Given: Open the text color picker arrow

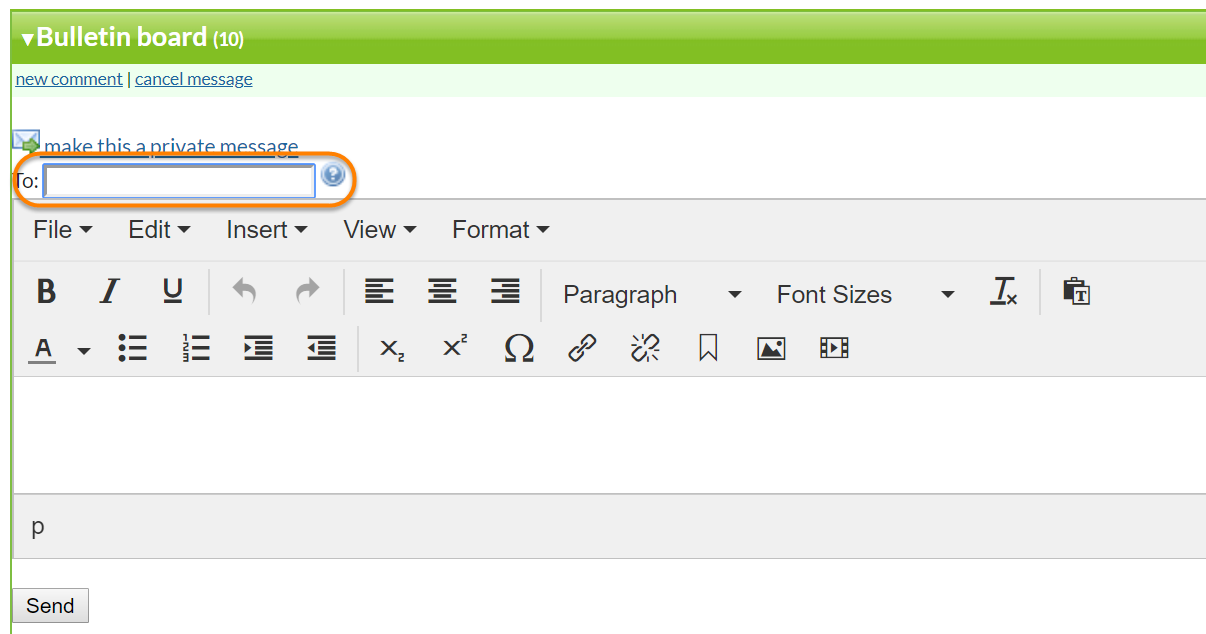Looking at the screenshot, I should pyautogui.click(x=84, y=350).
